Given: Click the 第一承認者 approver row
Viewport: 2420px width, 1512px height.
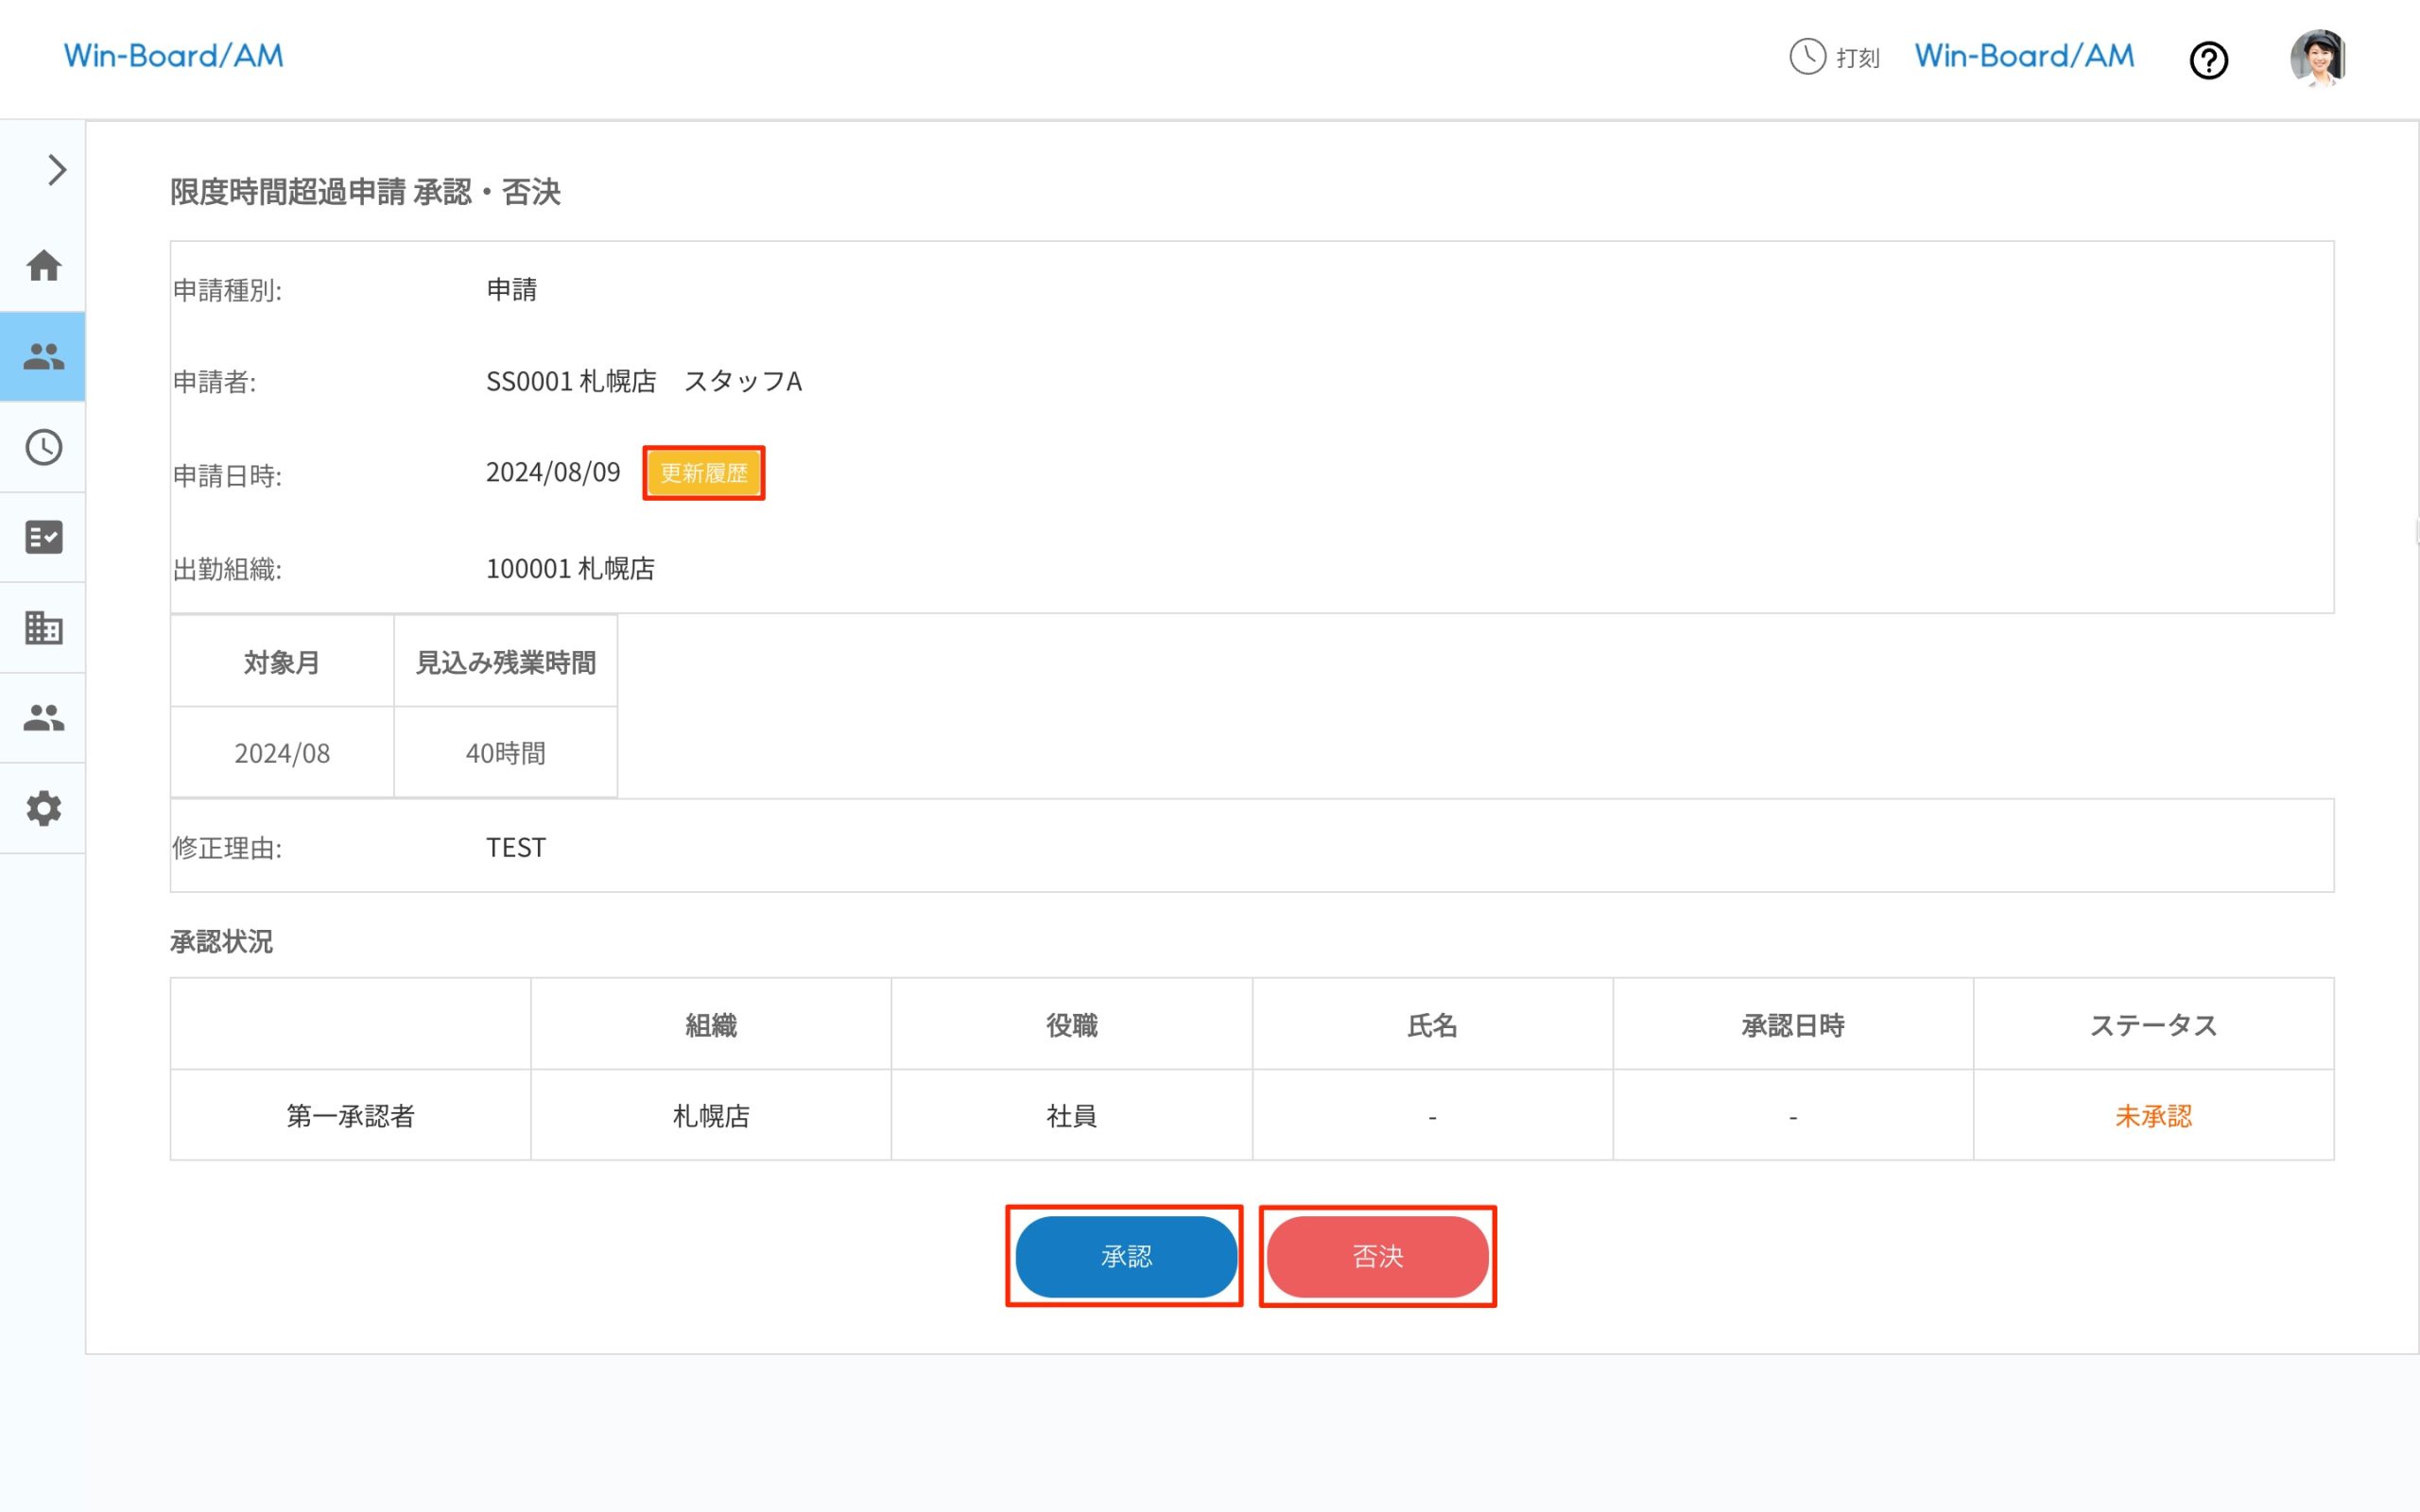Looking at the screenshot, I should pos(351,1116).
